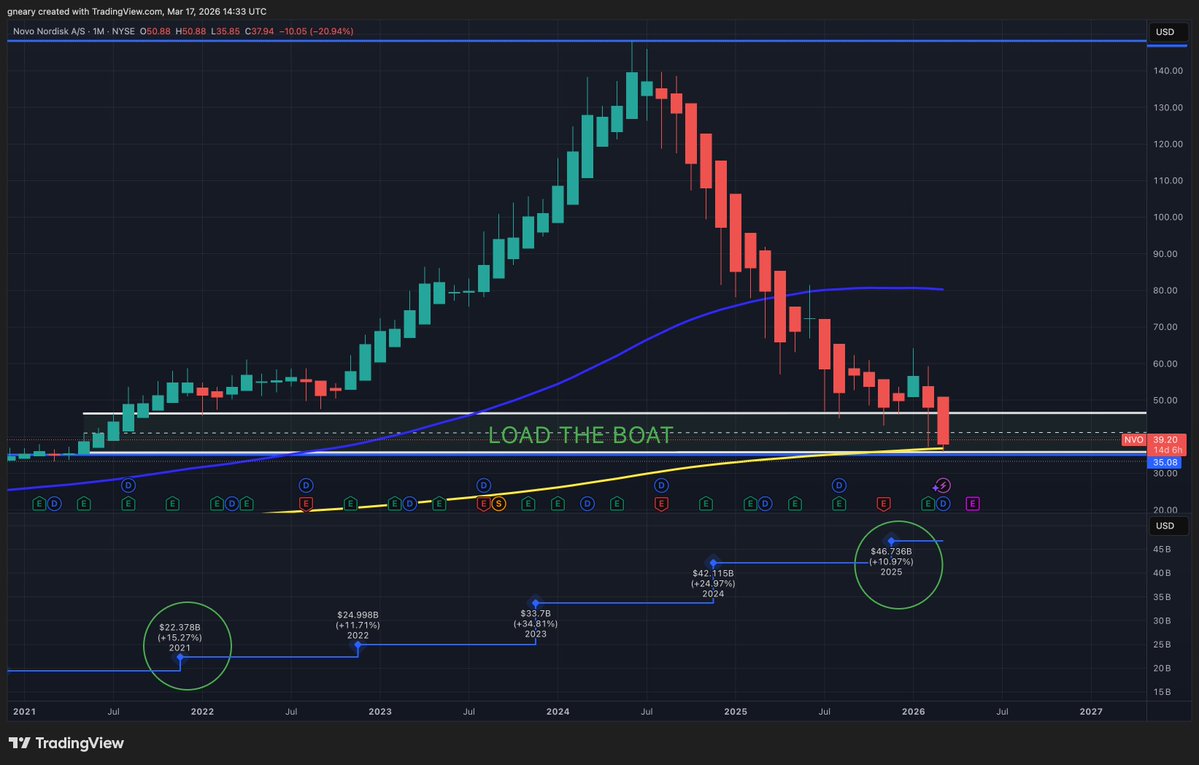1199x765 pixels.
Task: Click the Novo Nordisk A/S symbol title
Action: [x=49, y=31]
